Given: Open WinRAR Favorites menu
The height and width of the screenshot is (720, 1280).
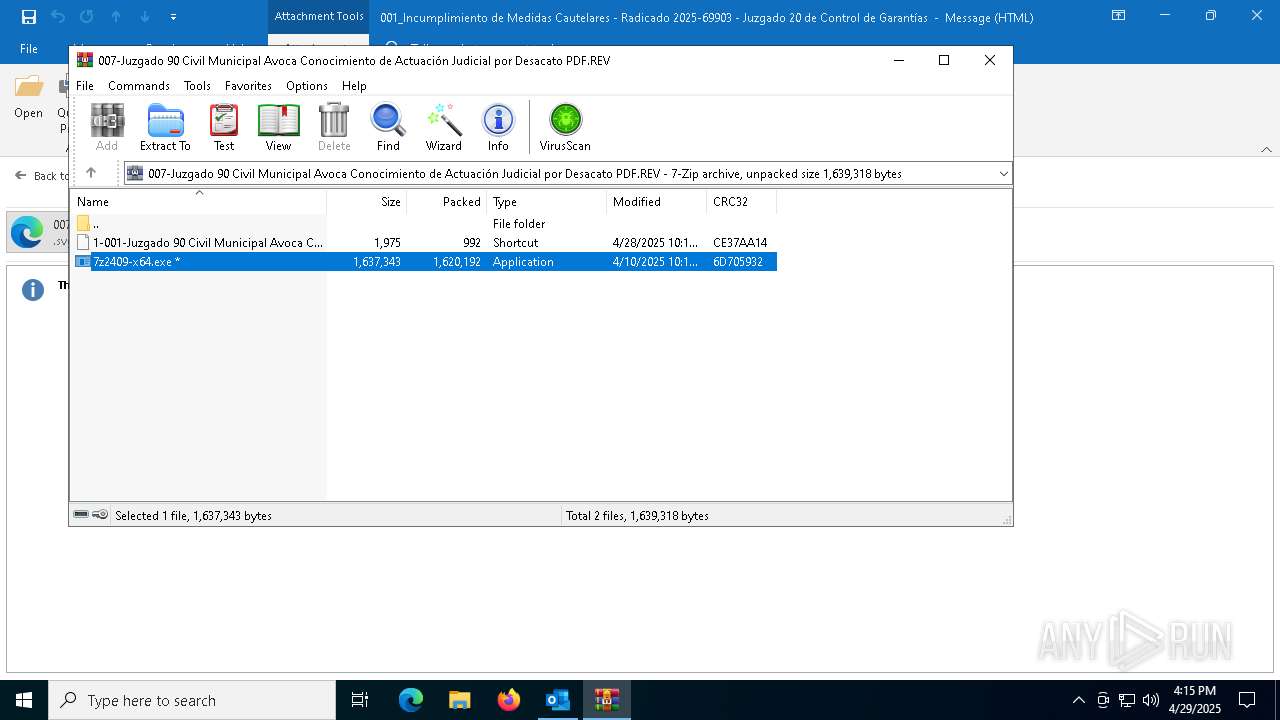Looking at the screenshot, I should (x=248, y=86).
